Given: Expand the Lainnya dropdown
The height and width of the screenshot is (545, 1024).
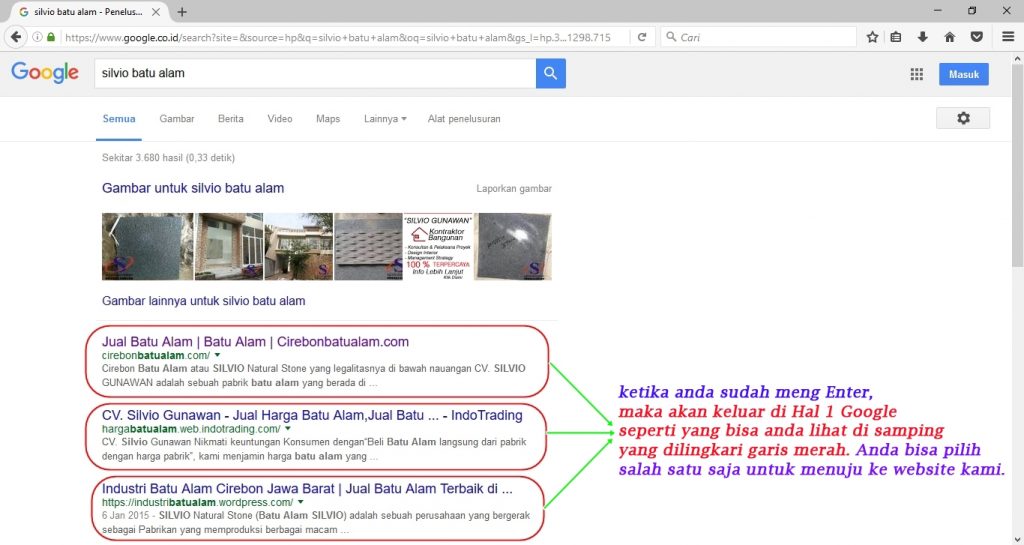Looking at the screenshot, I should (385, 119).
